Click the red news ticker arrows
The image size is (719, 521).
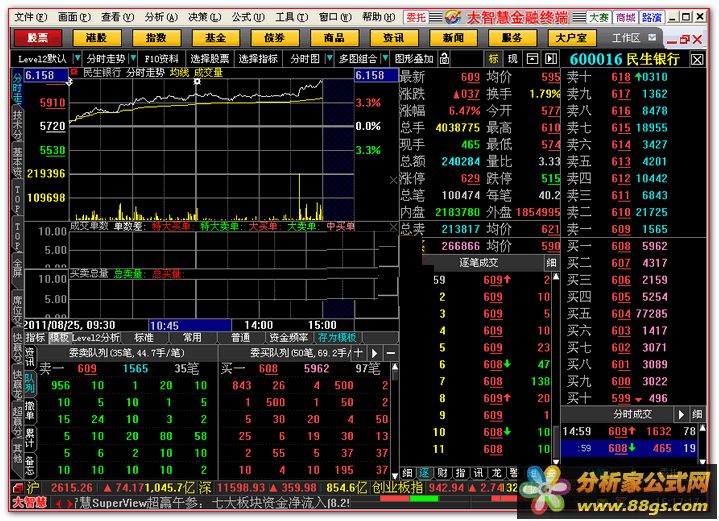point(64,503)
